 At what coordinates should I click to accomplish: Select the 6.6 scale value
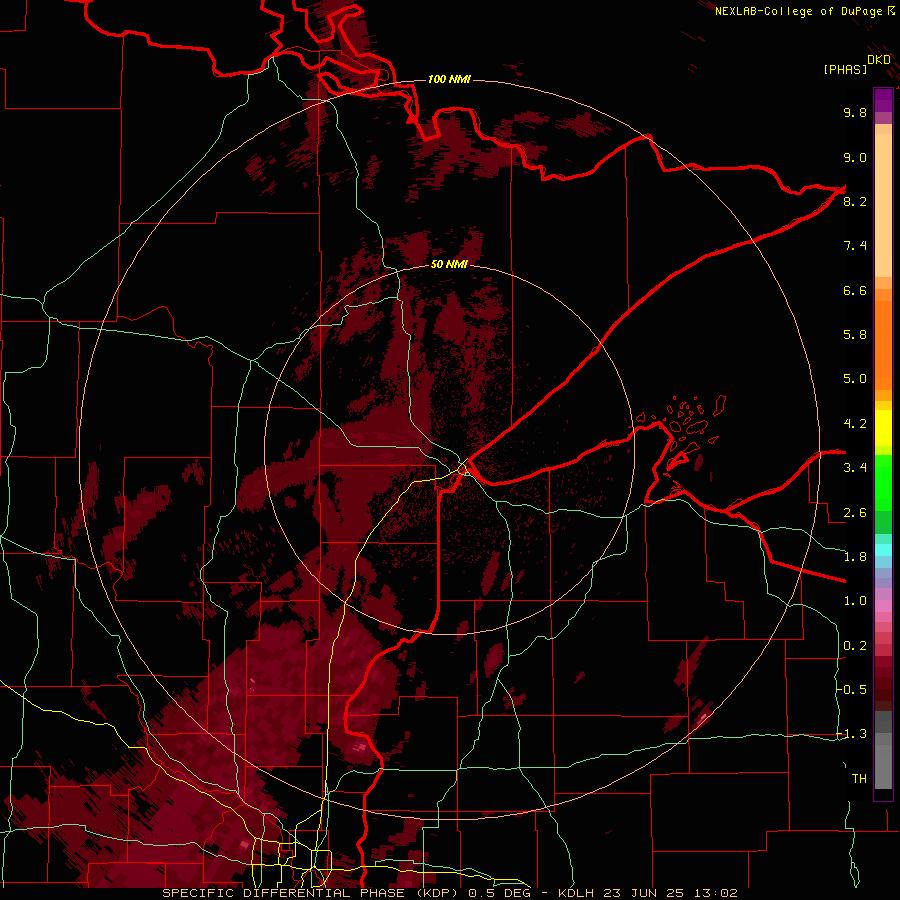(855, 290)
